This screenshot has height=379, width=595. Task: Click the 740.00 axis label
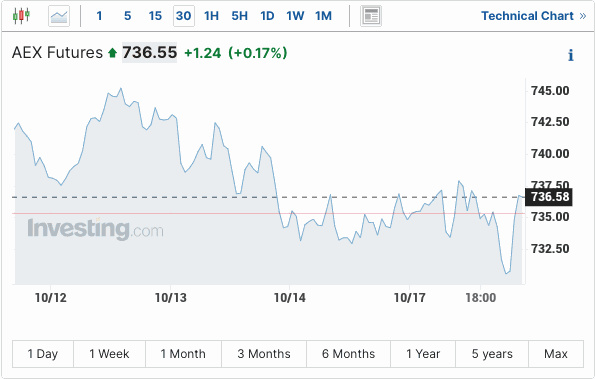pos(550,154)
